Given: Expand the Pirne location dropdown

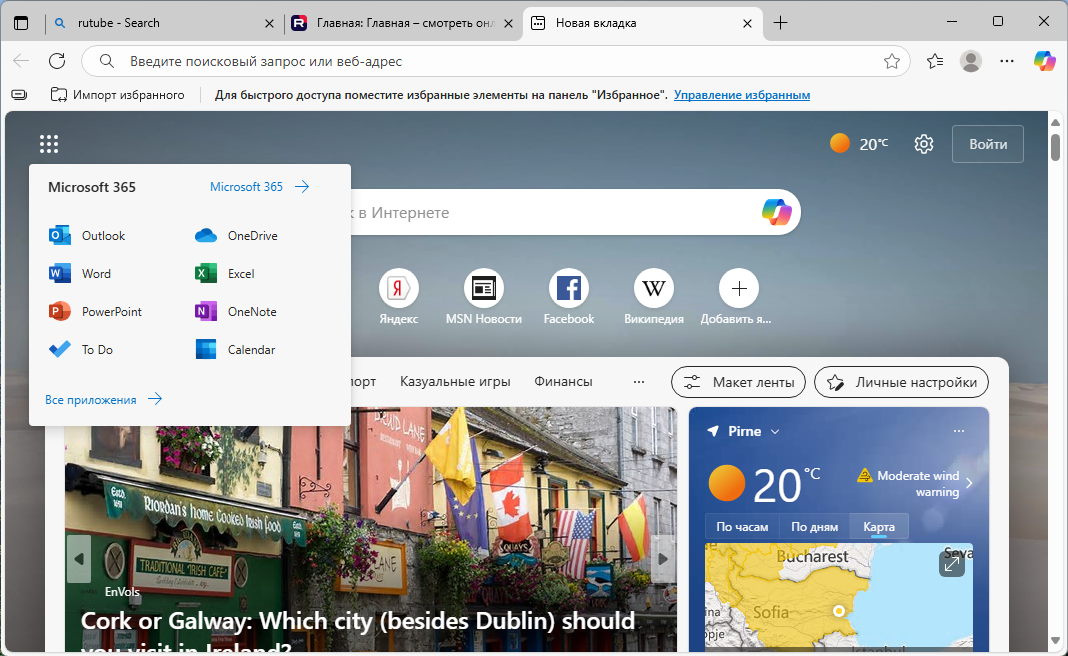Looking at the screenshot, I should pos(768,430).
